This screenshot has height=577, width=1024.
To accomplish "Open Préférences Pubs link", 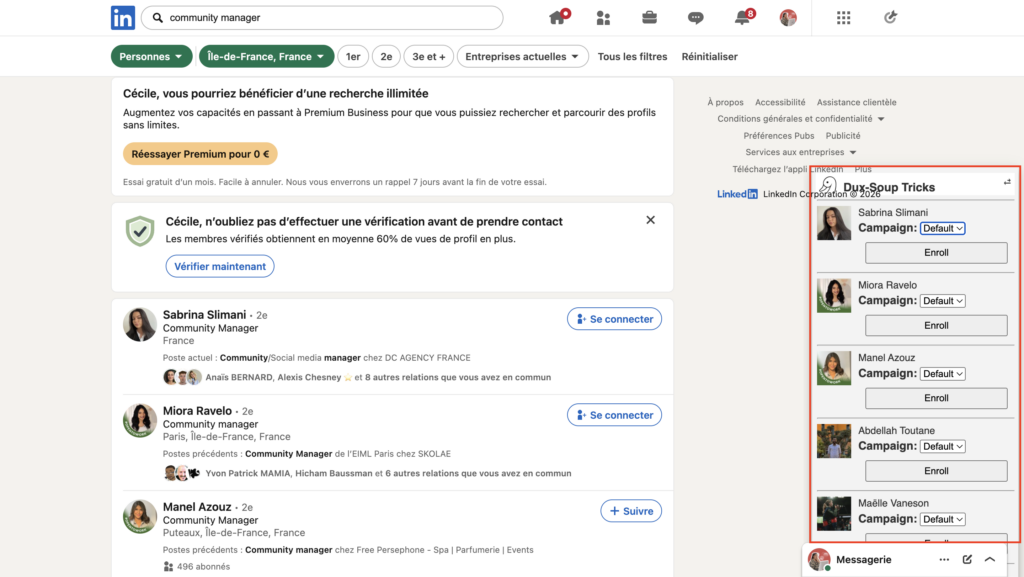I will (778, 136).
